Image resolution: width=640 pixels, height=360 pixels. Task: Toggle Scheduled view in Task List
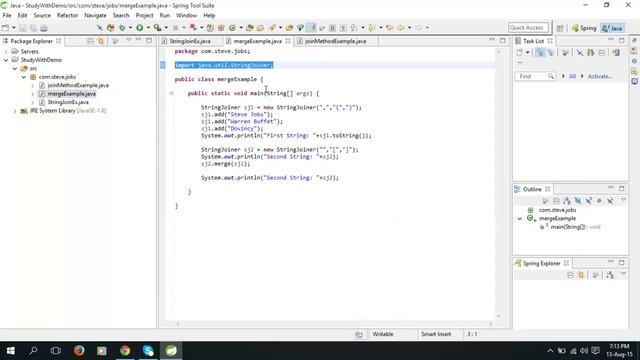551,53
